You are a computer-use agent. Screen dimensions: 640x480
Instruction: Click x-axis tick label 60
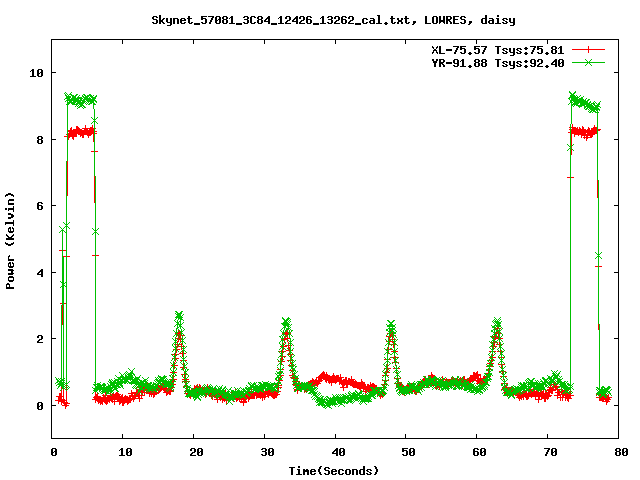click(x=479, y=452)
